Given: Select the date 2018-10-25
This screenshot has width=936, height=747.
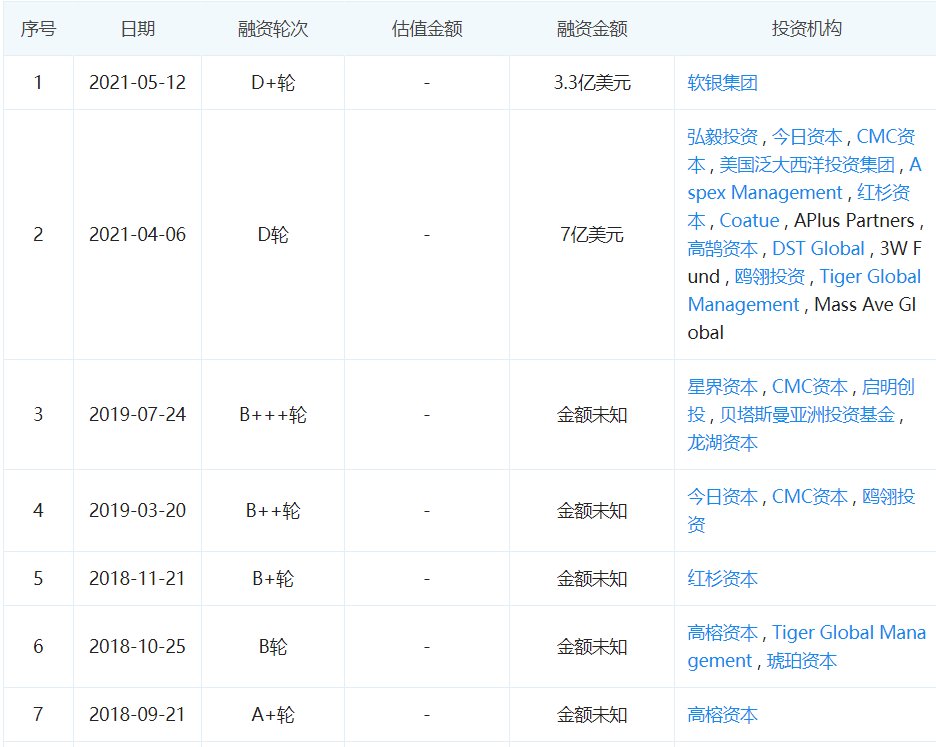Looking at the screenshot, I should [x=138, y=647].
